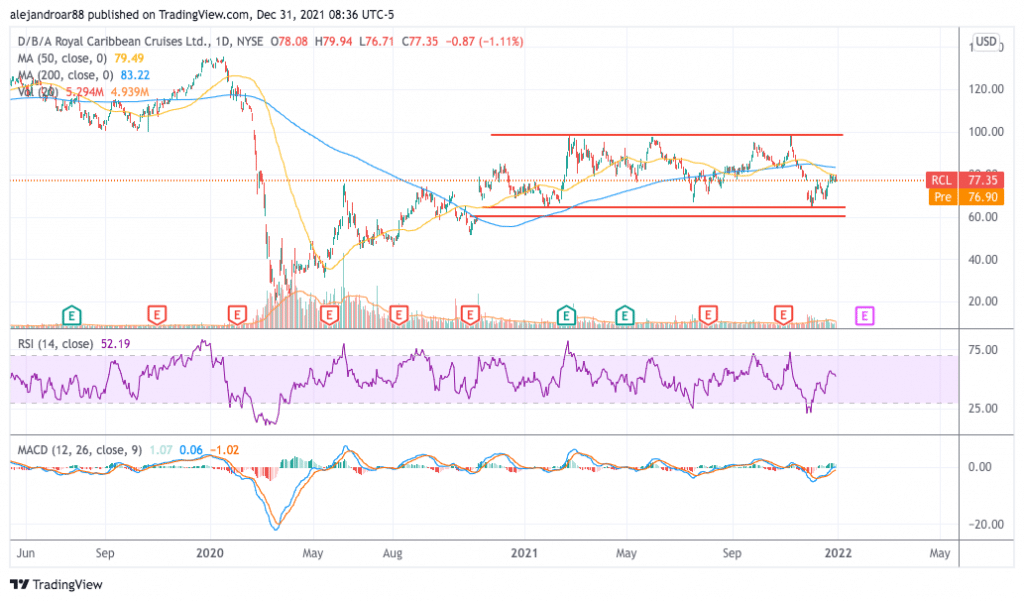This screenshot has width=1024, height=602.
Task: Click the alejandroar88 publisher name
Action: pos(47,14)
